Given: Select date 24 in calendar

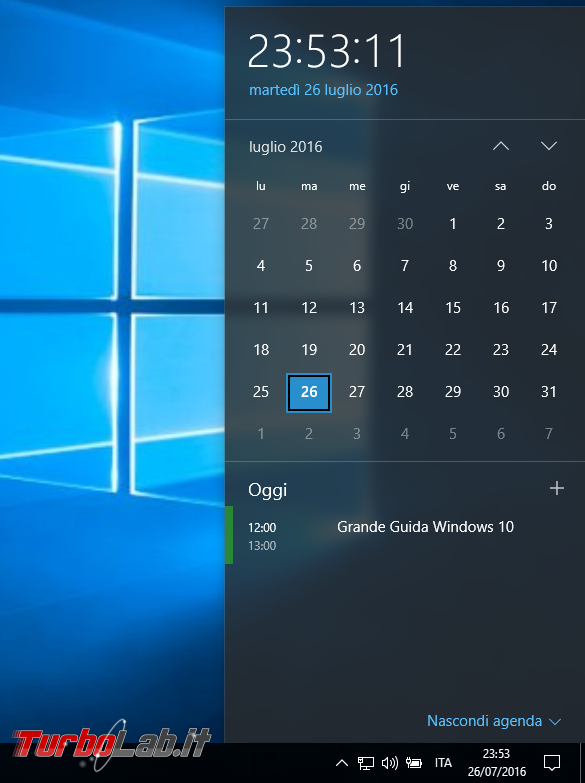Looking at the screenshot, I should [x=549, y=350].
